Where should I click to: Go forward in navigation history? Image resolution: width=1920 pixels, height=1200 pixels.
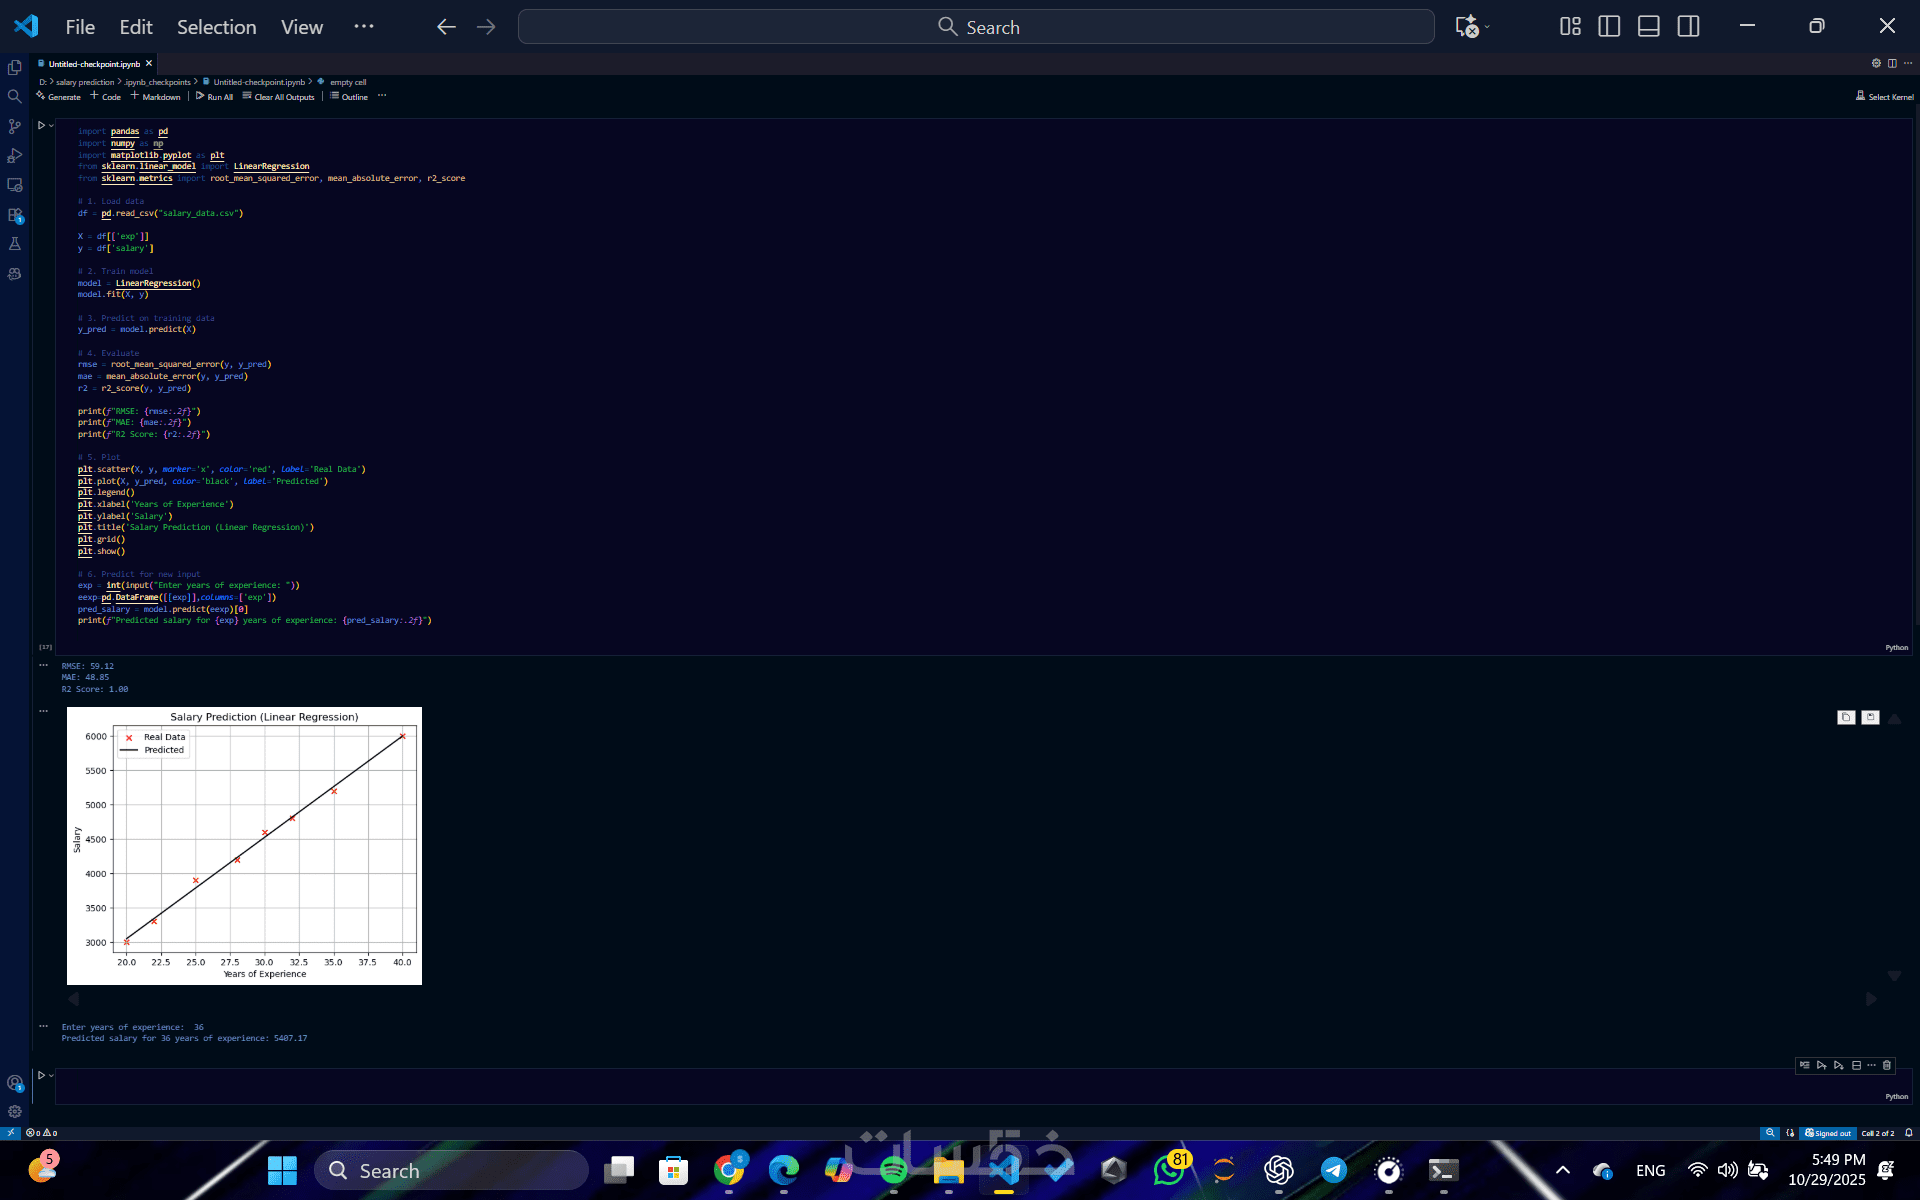click(486, 27)
